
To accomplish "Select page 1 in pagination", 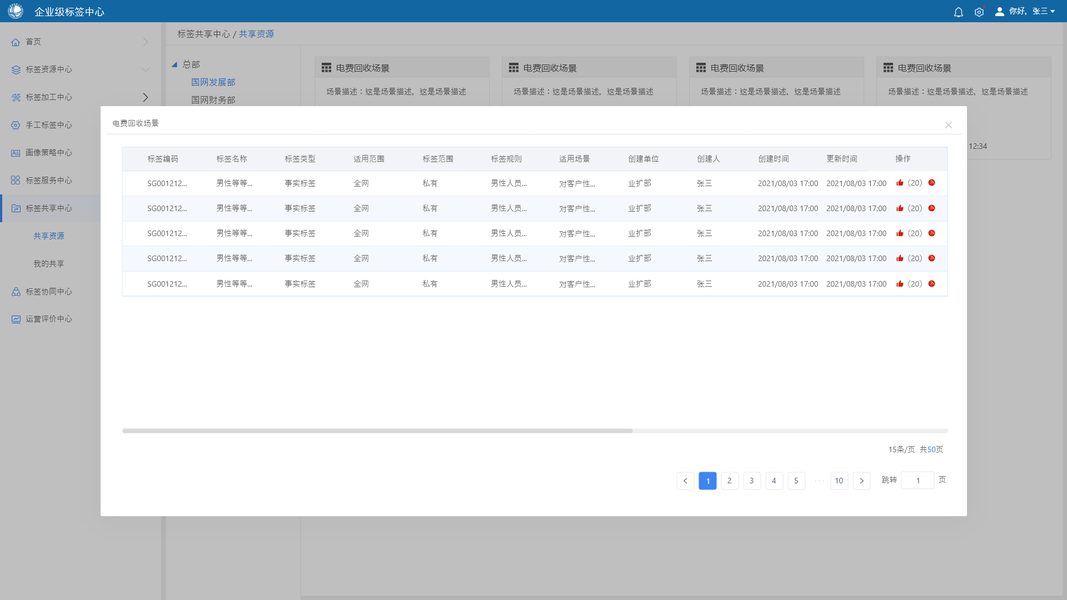I will click(x=708, y=481).
